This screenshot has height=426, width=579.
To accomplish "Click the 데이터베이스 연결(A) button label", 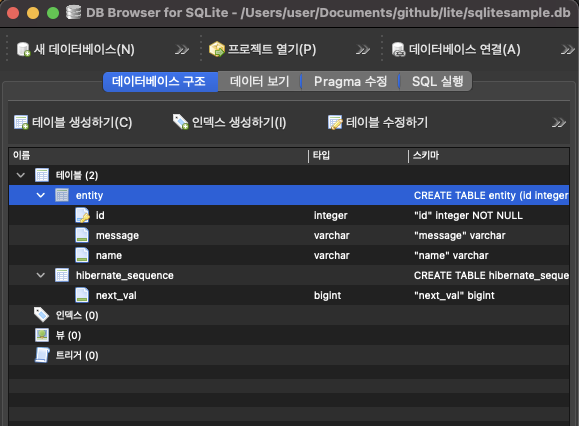I will point(465,49).
